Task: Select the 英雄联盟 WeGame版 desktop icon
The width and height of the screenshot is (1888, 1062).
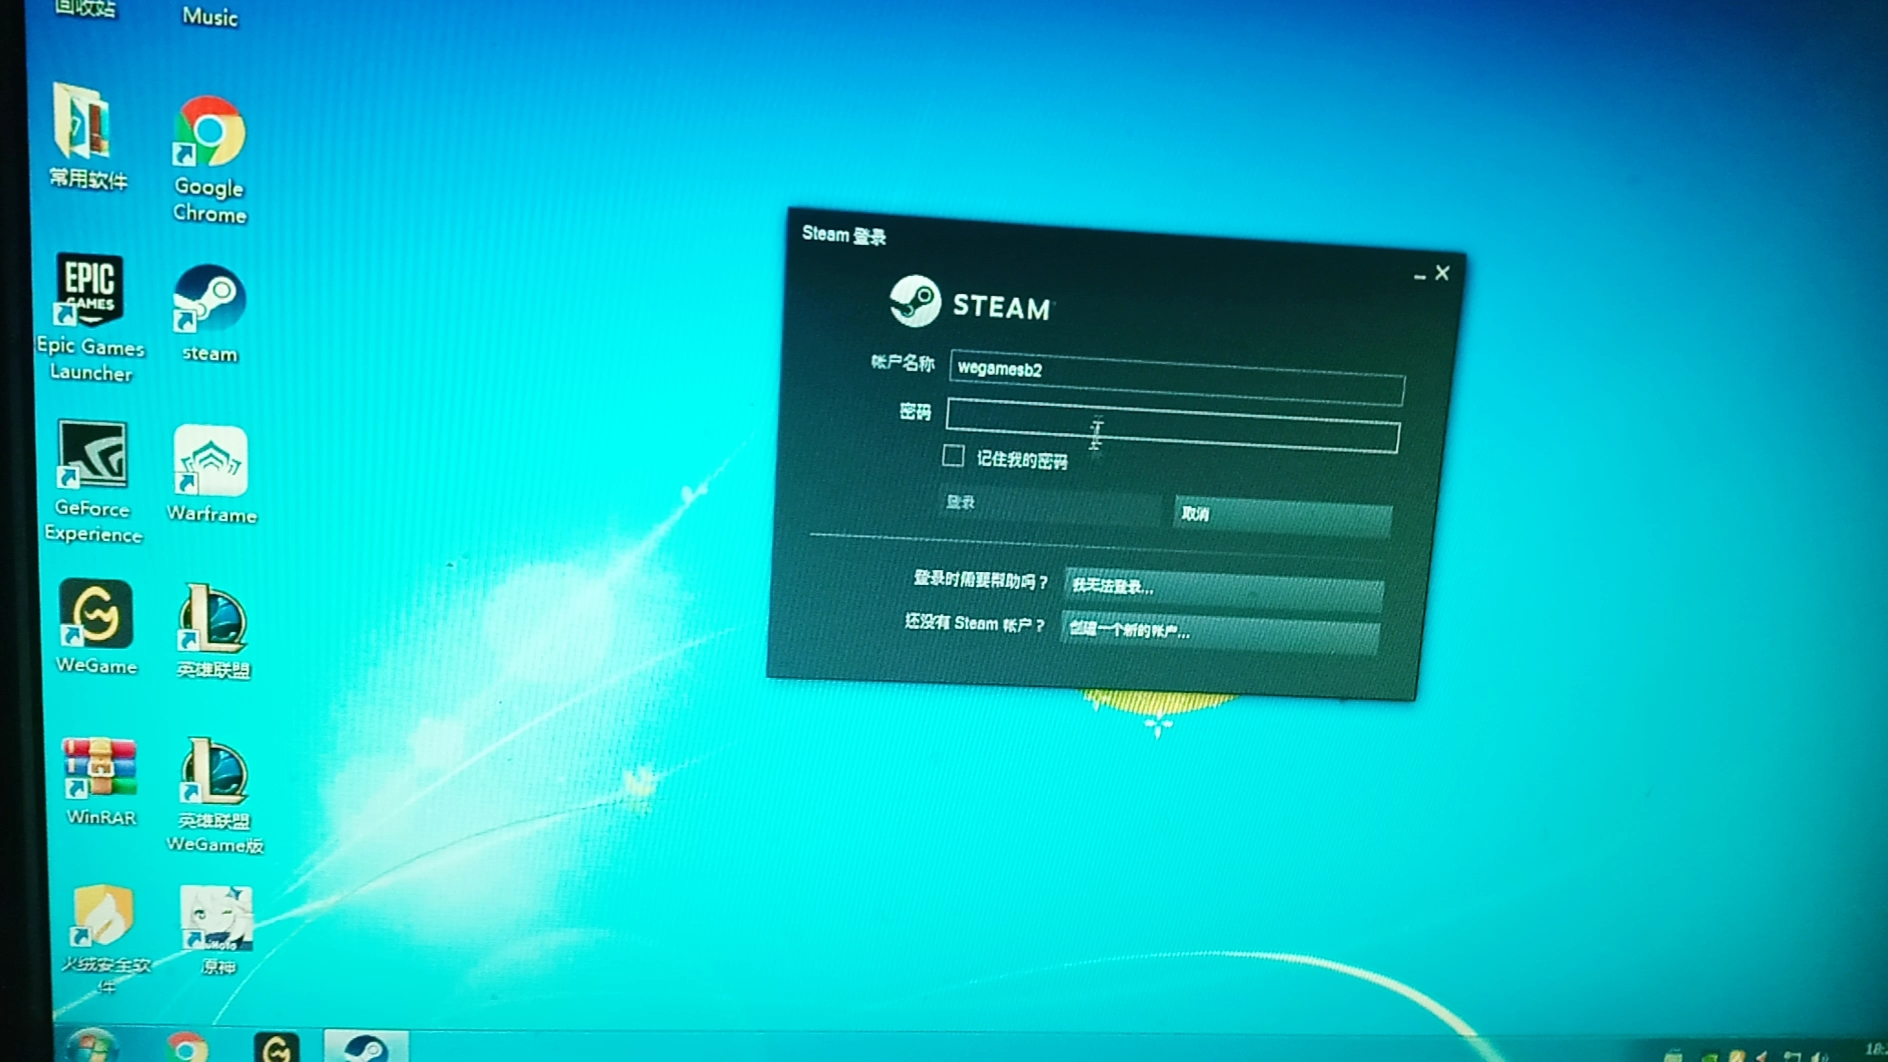Action: [214, 795]
